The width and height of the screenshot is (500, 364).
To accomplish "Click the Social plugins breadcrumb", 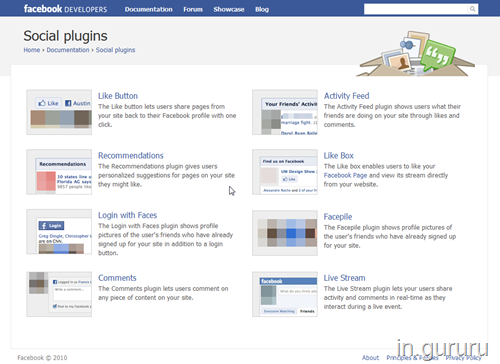I will tap(115, 50).
